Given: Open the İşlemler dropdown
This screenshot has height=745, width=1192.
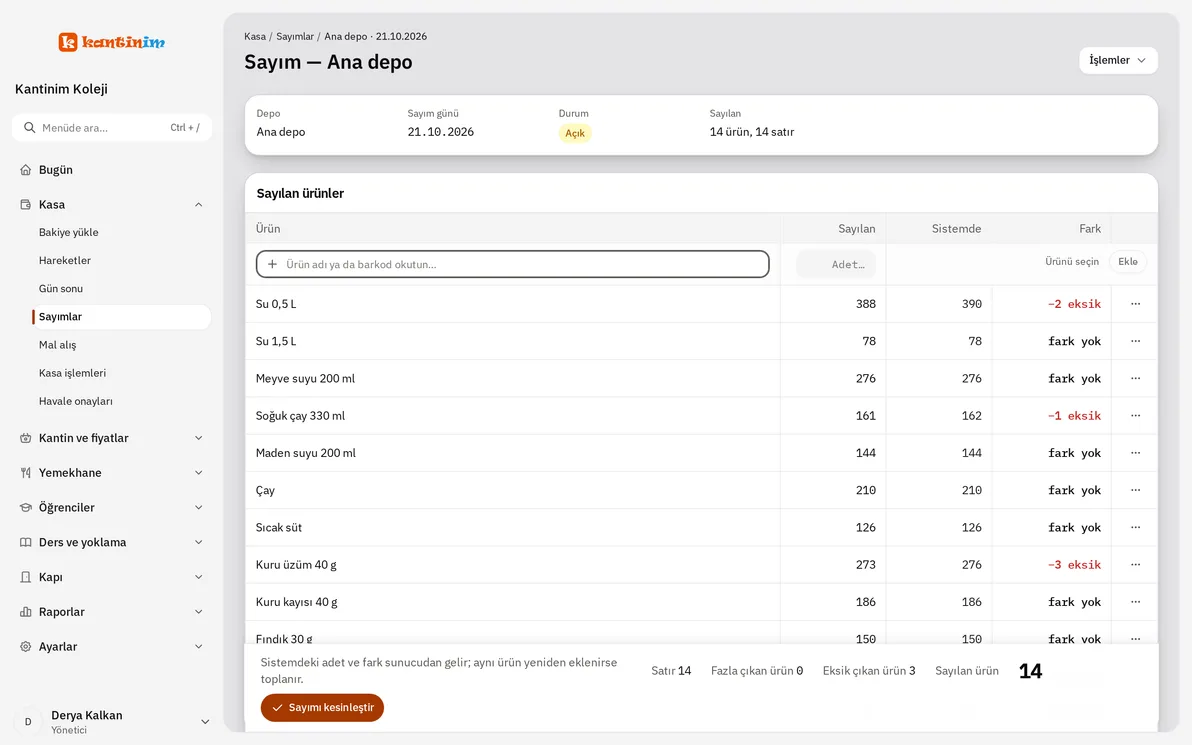Looking at the screenshot, I should click(x=1118, y=60).
